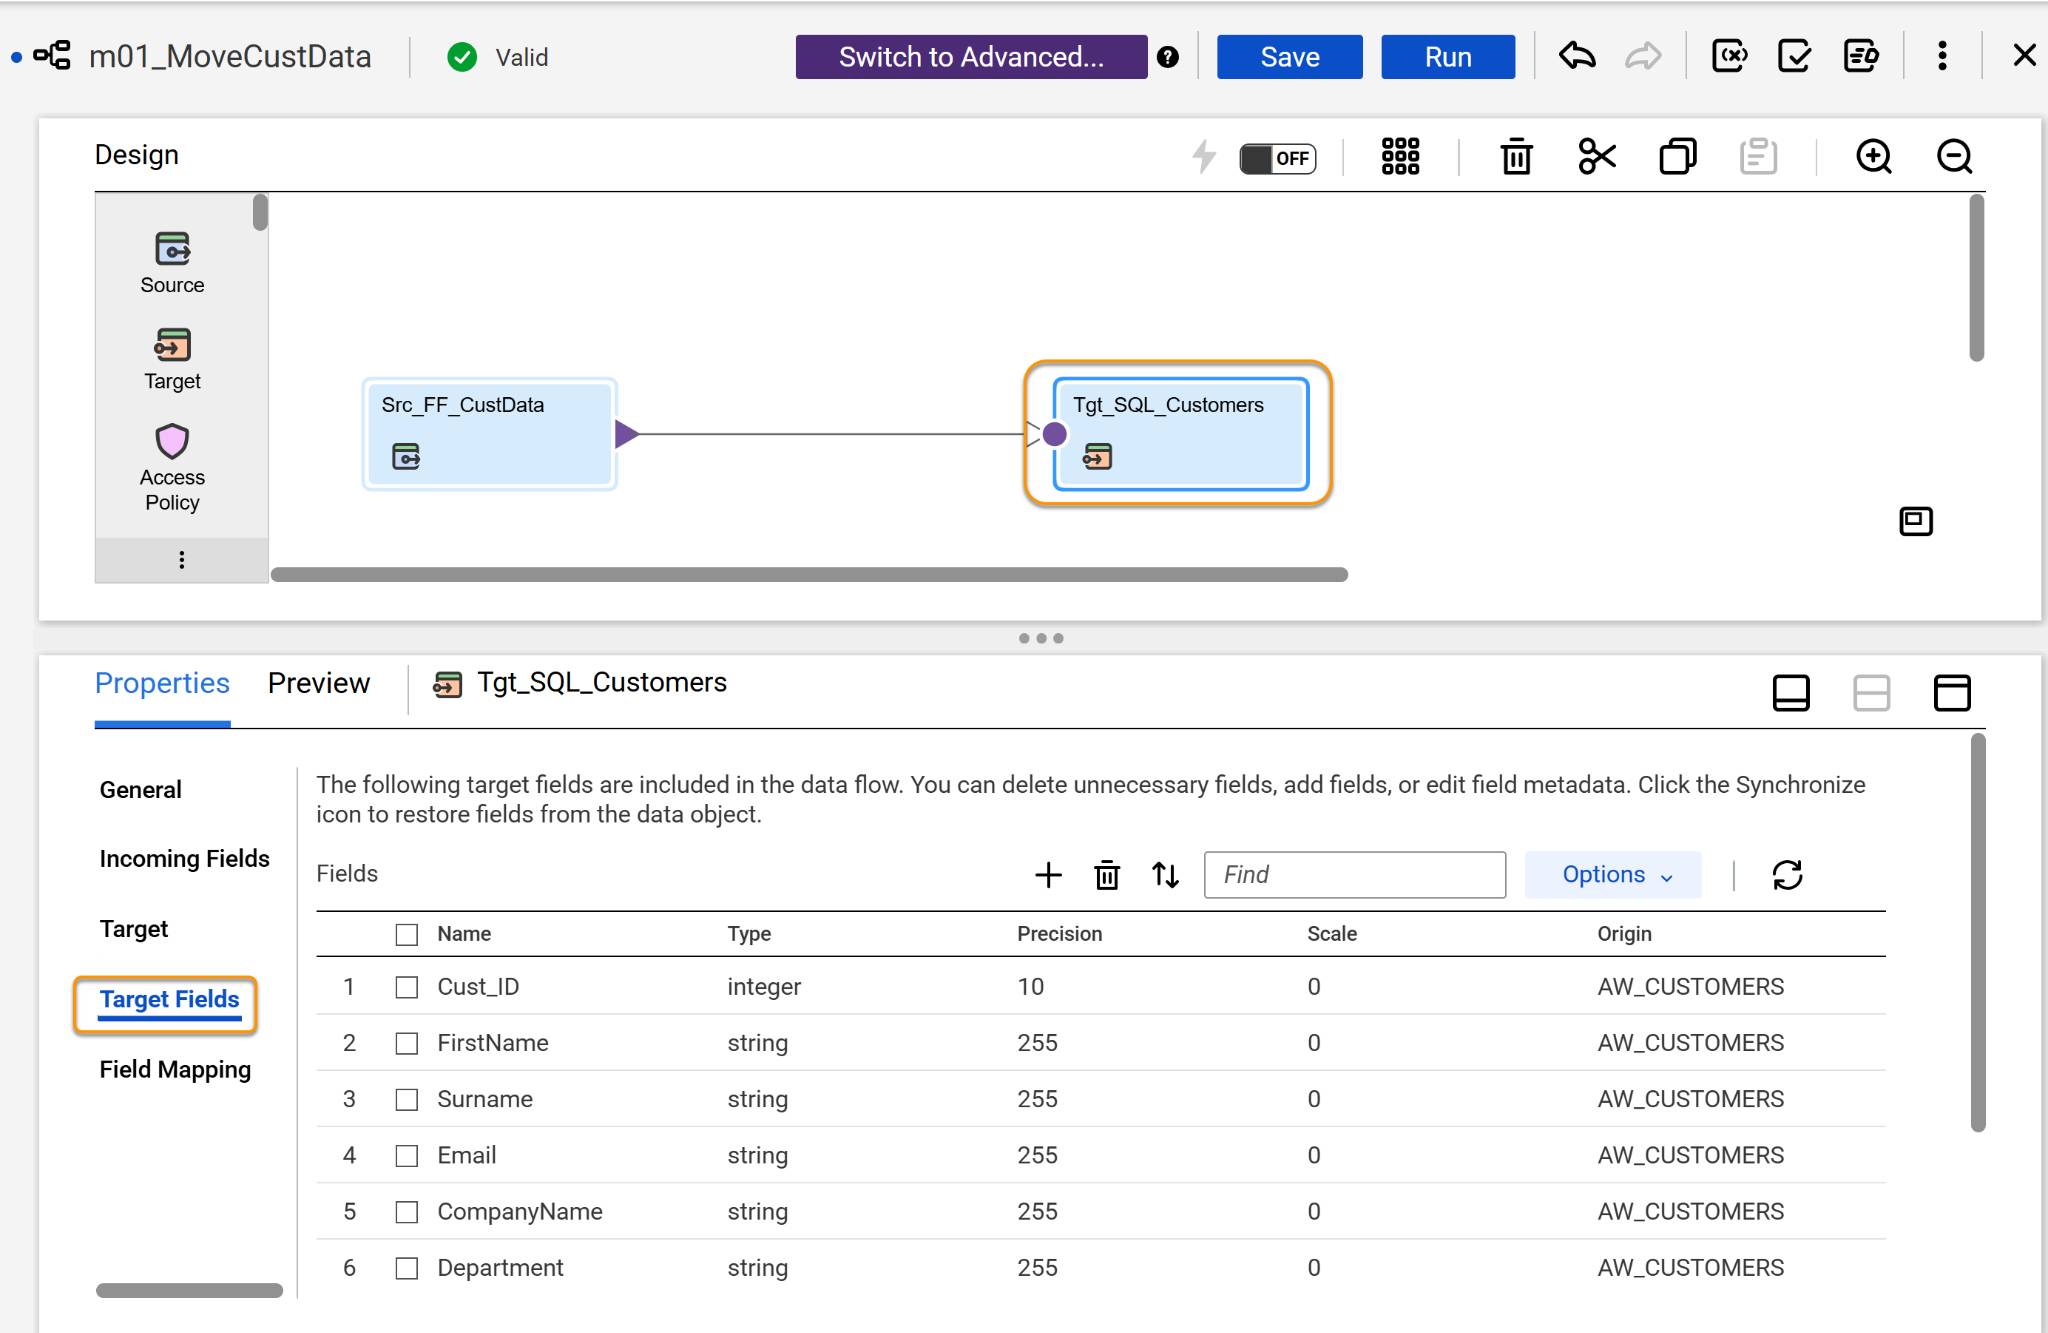Click the Synchronize fields icon
This screenshot has height=1333, width=2048.
[x=1787, y=875]
